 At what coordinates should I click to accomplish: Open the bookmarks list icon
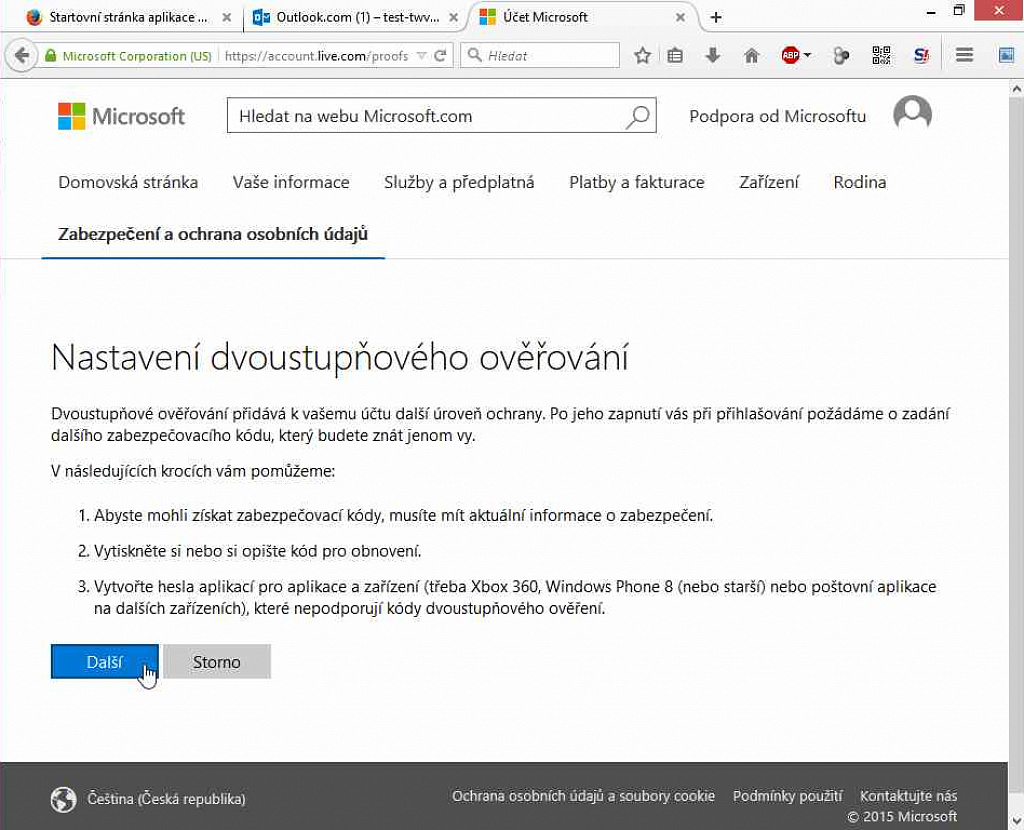click(x=675, y=56)
